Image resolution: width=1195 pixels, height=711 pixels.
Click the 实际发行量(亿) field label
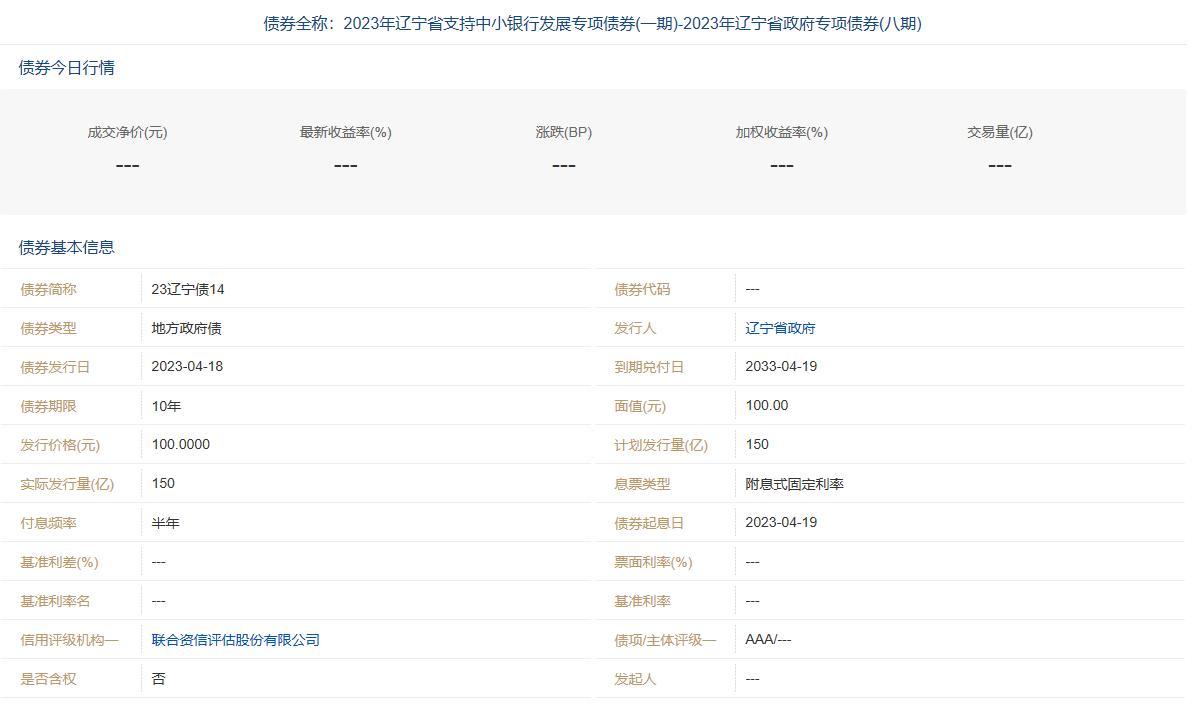67,484
